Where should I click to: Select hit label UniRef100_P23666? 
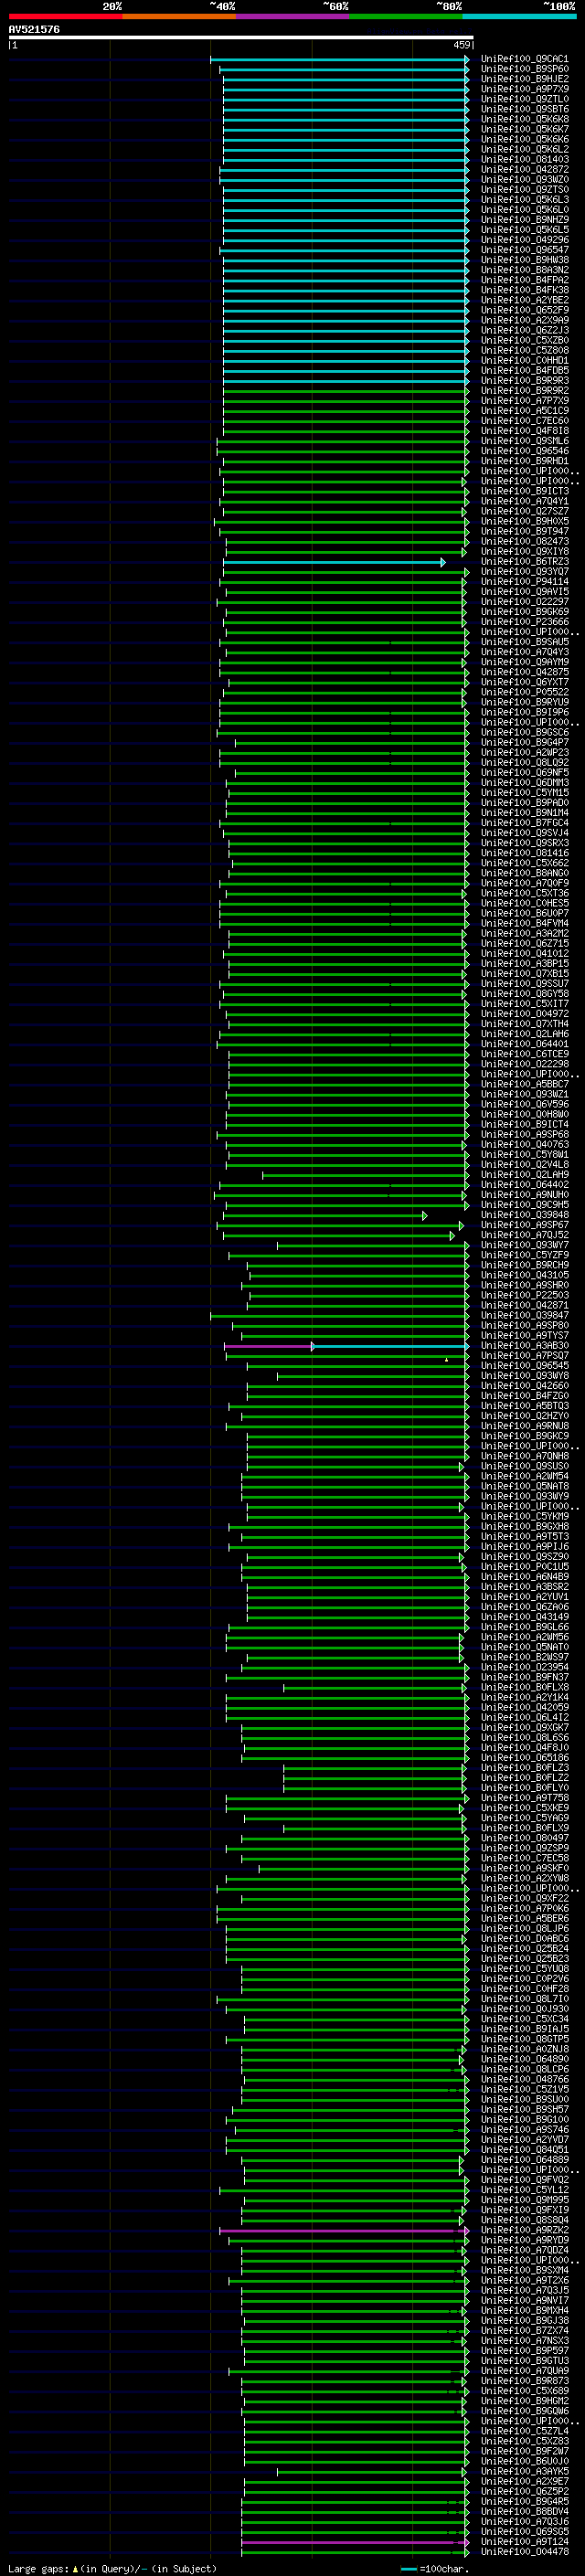(524, 622)
